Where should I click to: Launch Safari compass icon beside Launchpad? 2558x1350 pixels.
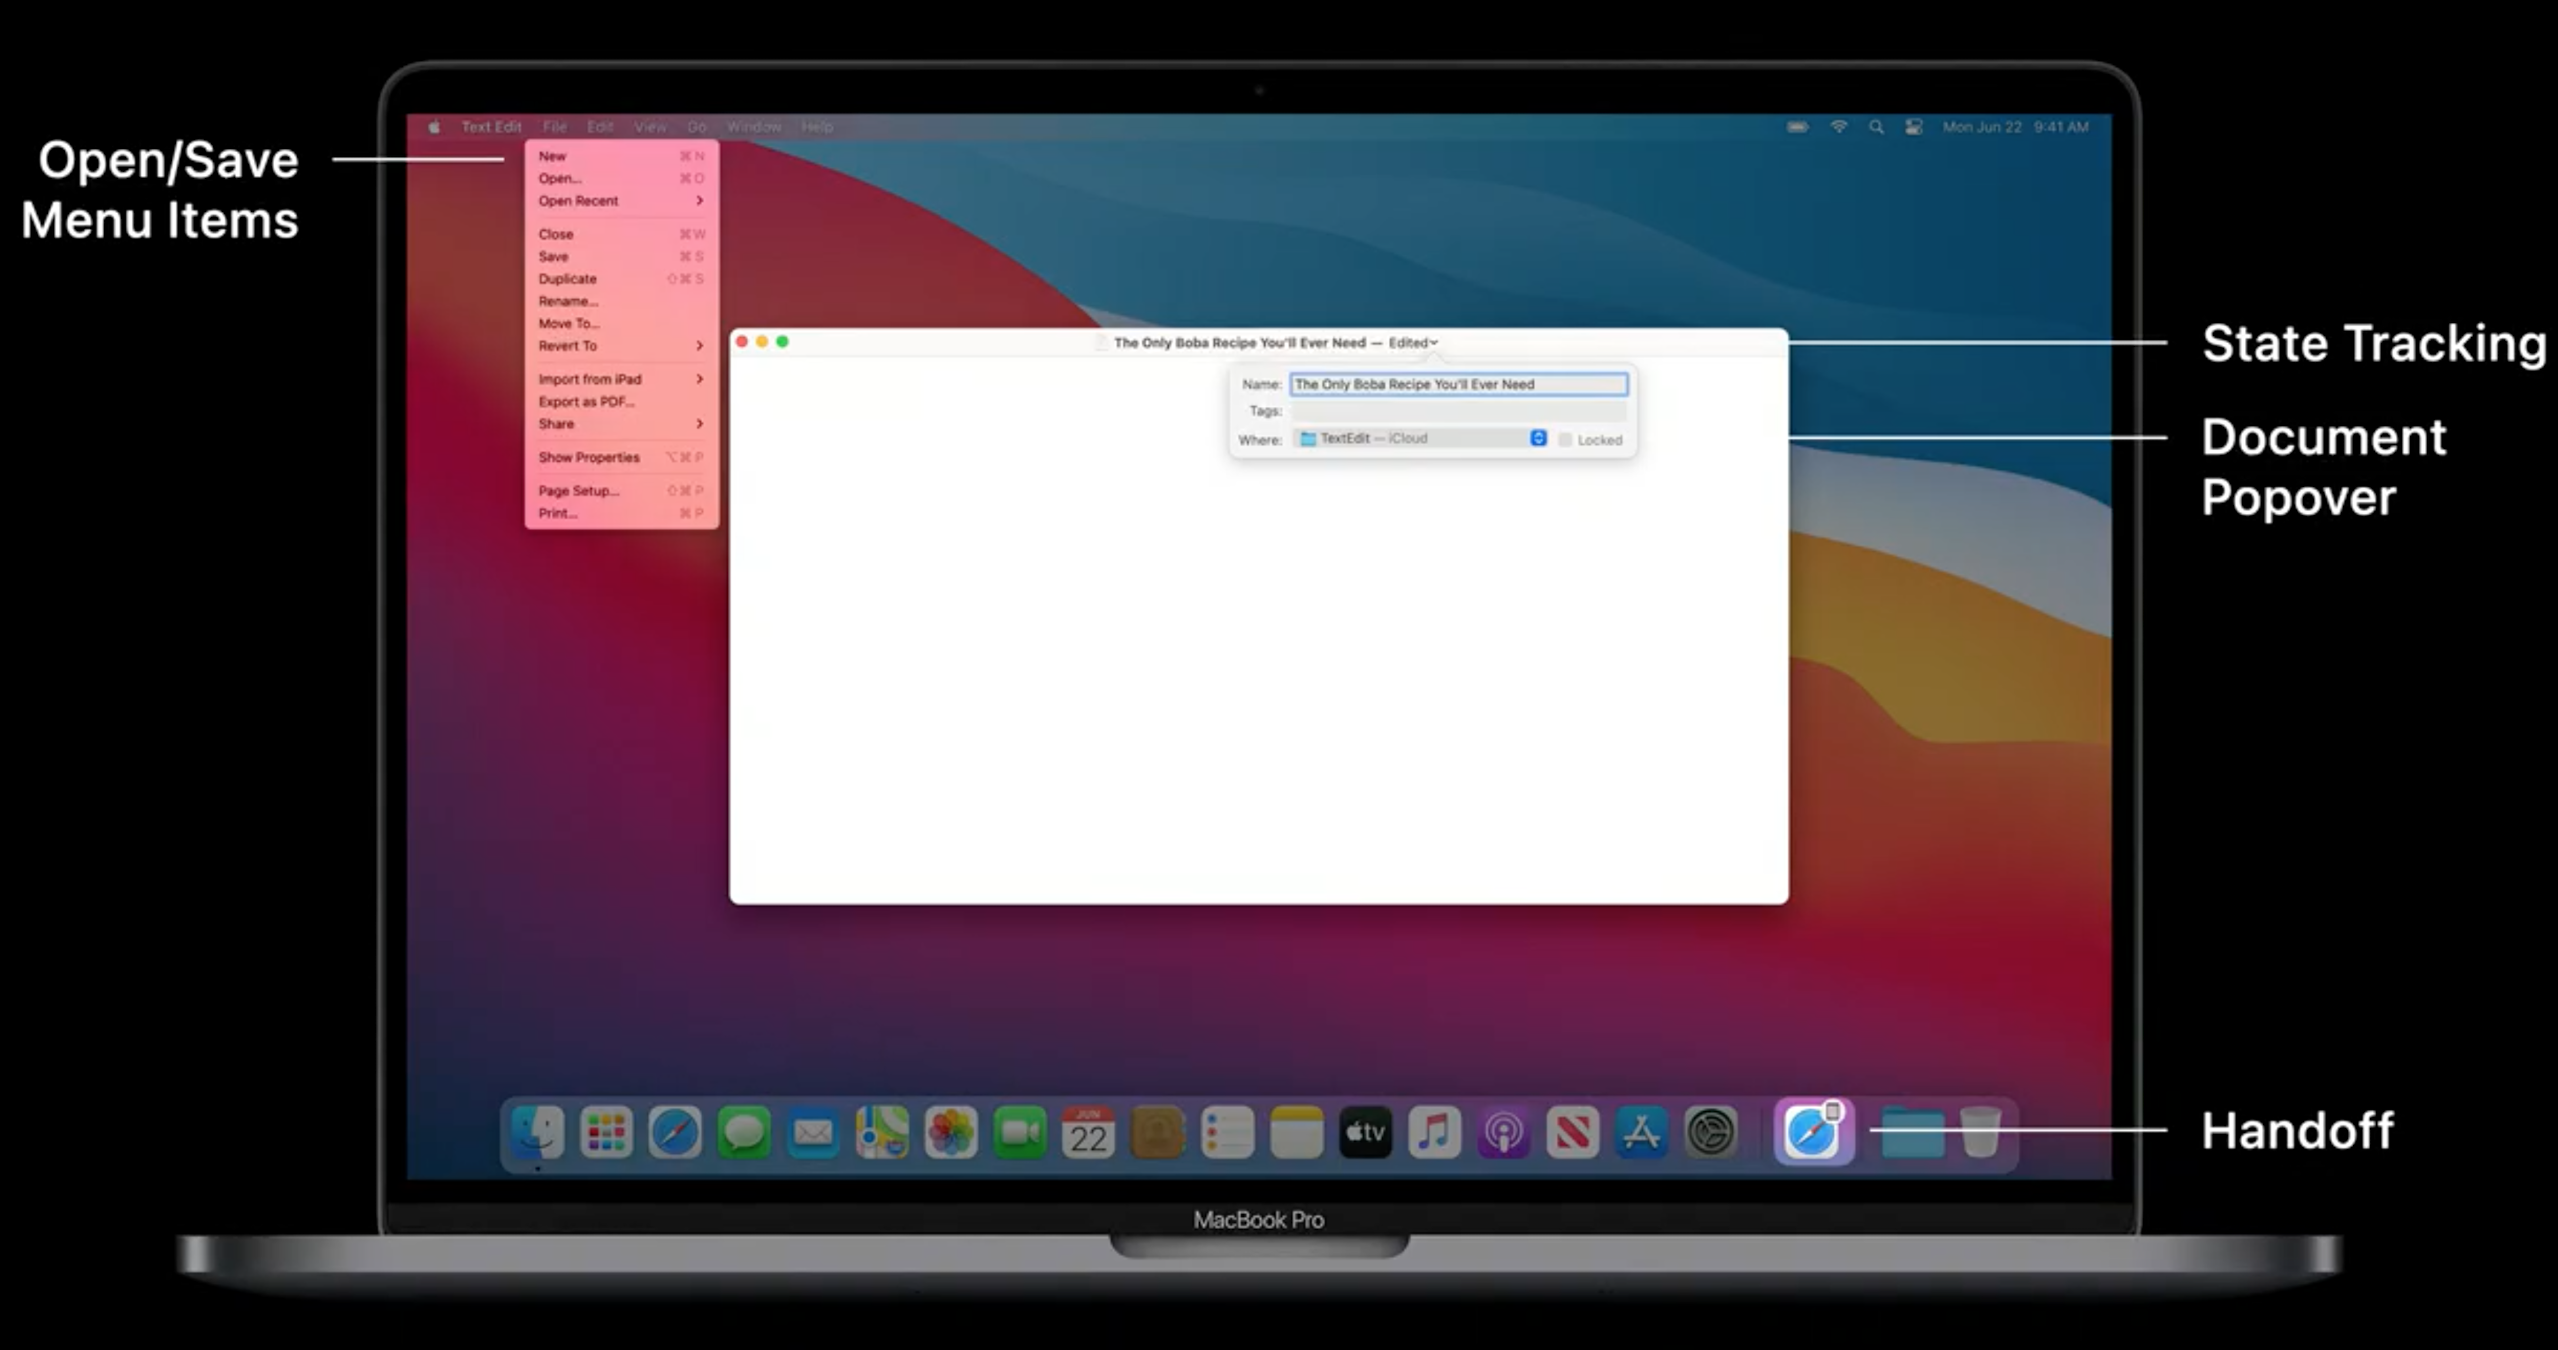point(675,1133)
